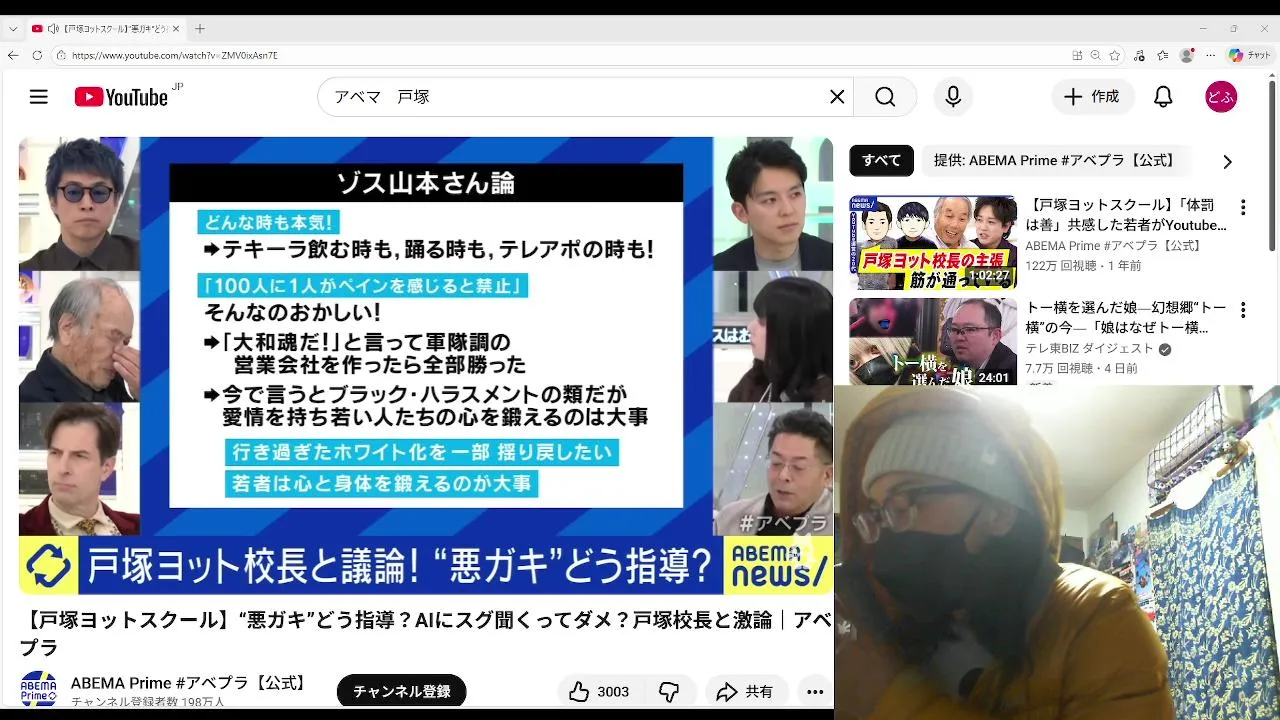Advance filter chips with right chevron
1280x720 pixels.
[1227, 161]
